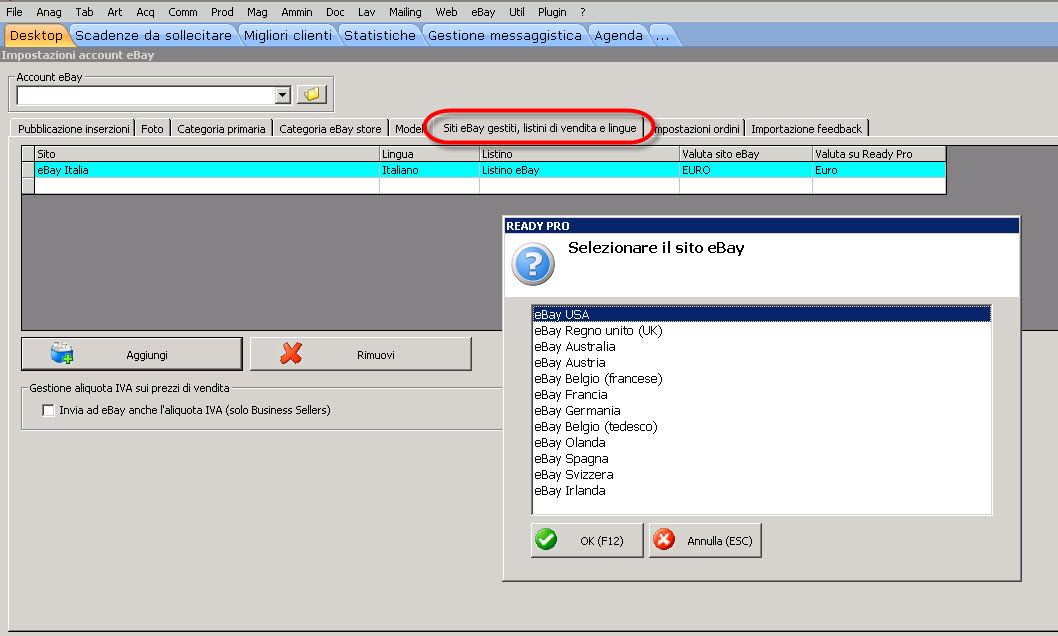The image size is (1058, 636).
Task: Open the ... overflow tab
Action: pyautogui.click(x=663, y=35)
